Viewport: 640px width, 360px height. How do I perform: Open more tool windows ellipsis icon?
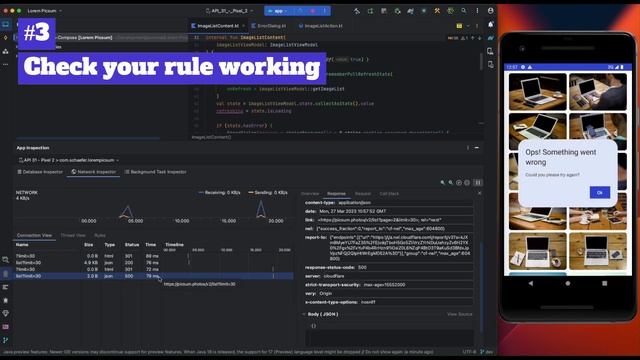click(6, 64)
